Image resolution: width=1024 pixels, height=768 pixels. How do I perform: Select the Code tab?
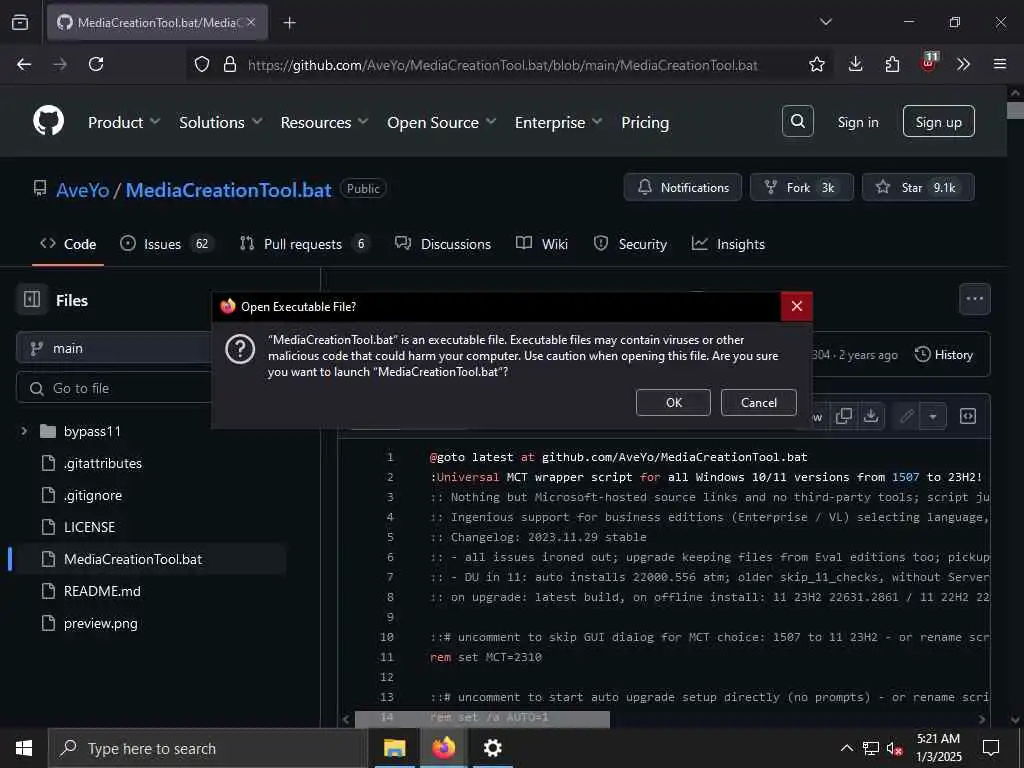pyautogui.click(x=68, y=244)
